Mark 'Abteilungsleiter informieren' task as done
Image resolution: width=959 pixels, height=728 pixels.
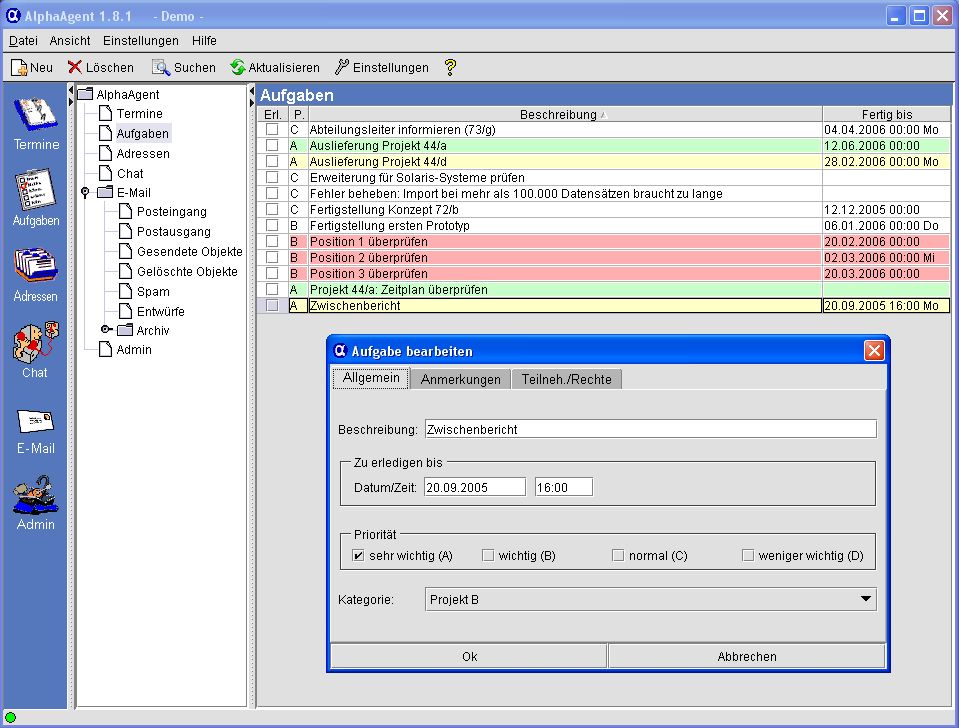(272, 130)
